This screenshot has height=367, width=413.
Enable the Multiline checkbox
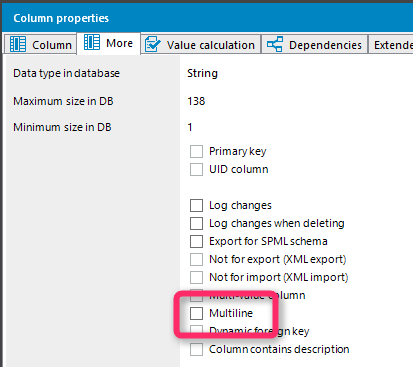(x=196, y=313)
